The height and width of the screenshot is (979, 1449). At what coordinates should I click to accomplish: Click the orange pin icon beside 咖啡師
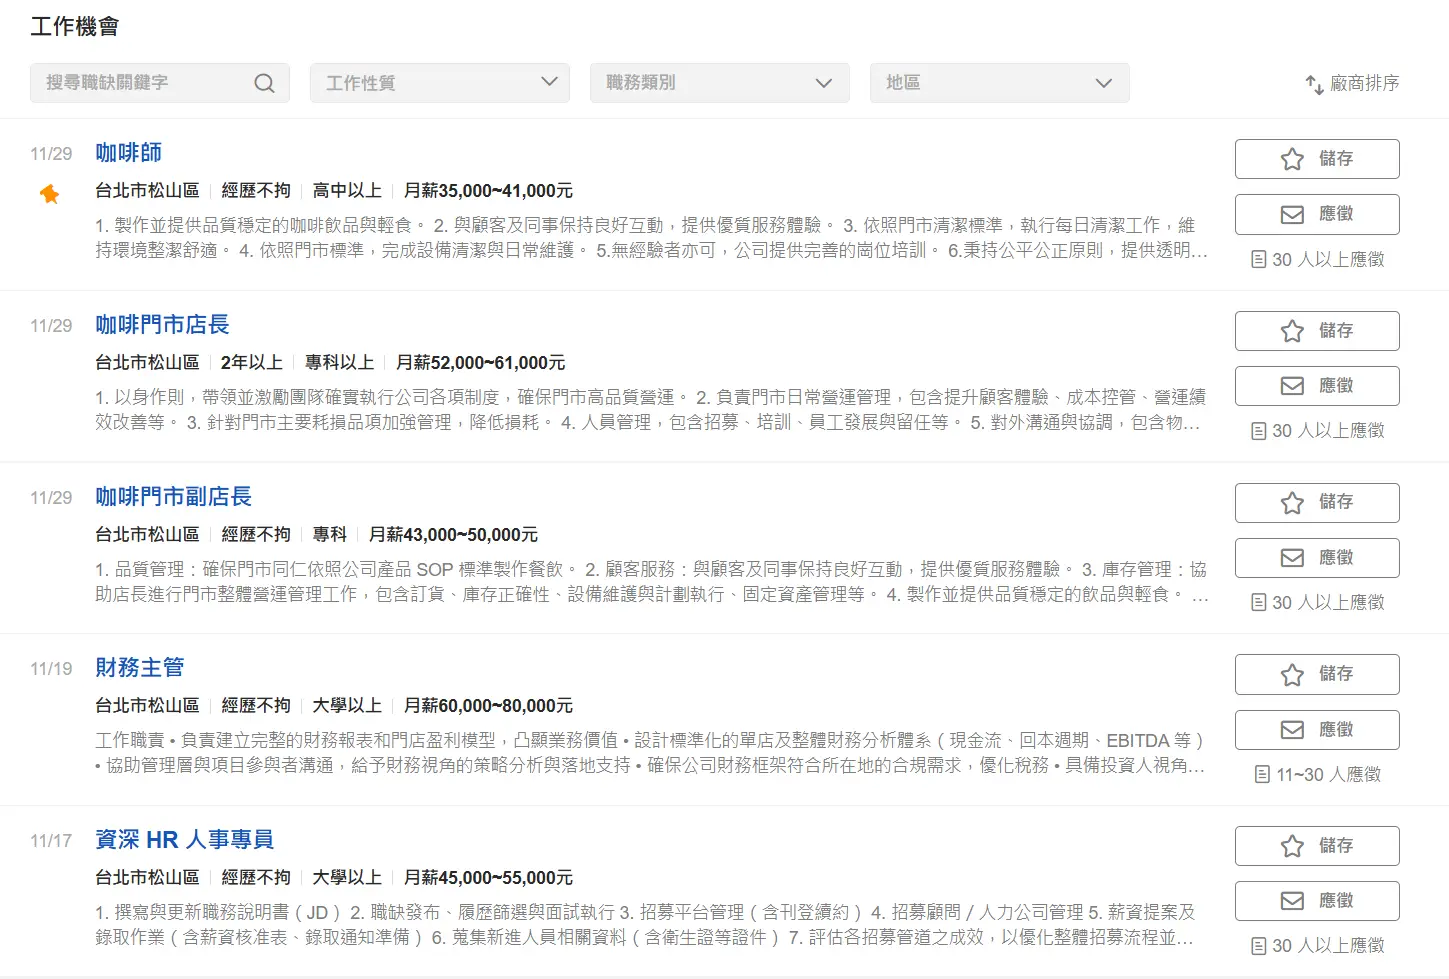(49, 194)
